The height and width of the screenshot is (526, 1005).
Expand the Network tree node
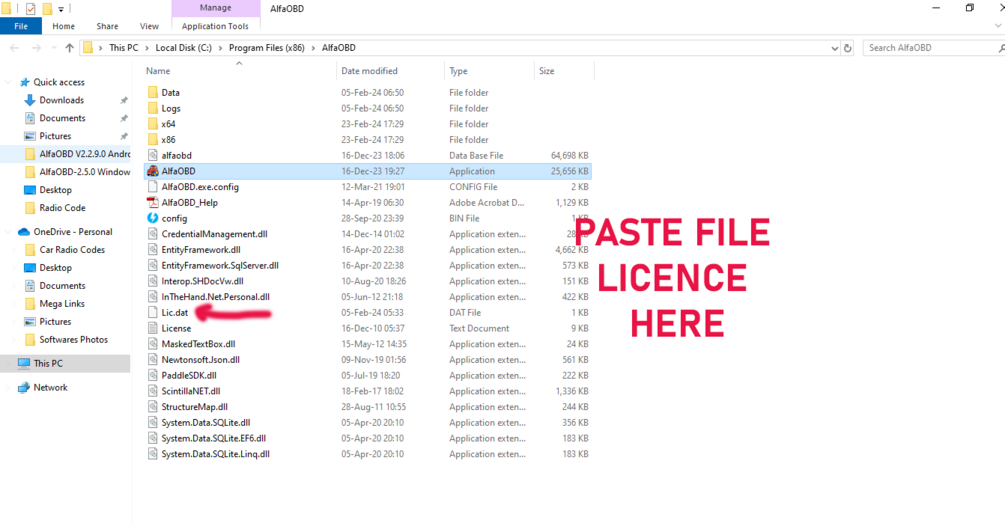(8, 388)
